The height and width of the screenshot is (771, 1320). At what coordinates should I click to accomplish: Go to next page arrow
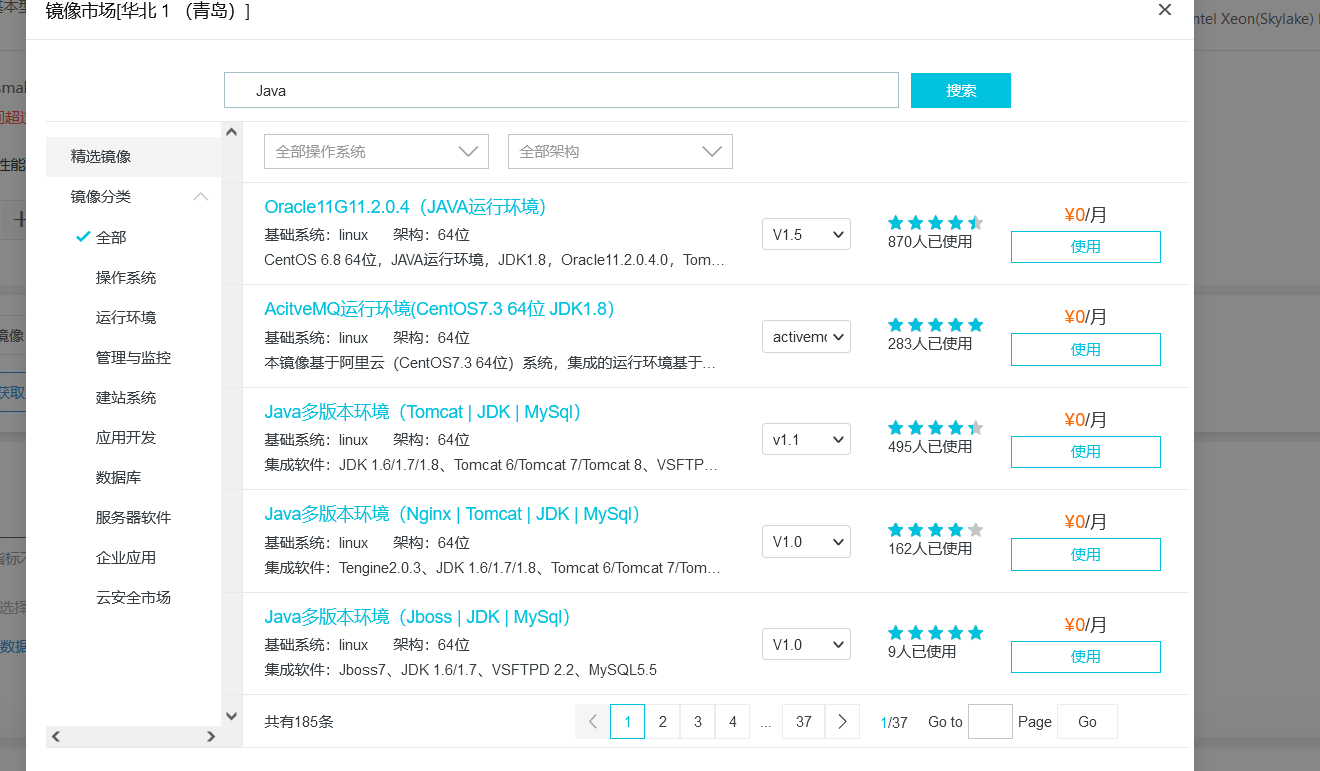tap(842, 721)
